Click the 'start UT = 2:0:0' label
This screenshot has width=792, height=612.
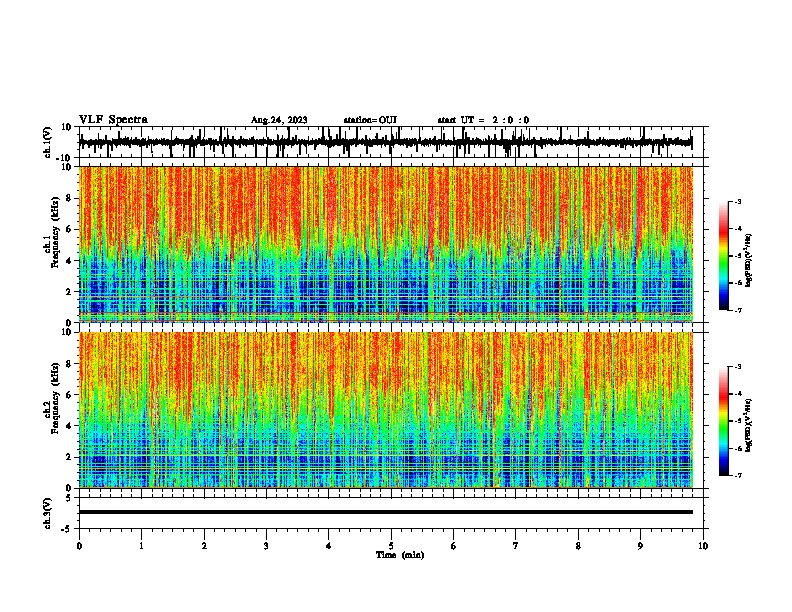(483, 120)
